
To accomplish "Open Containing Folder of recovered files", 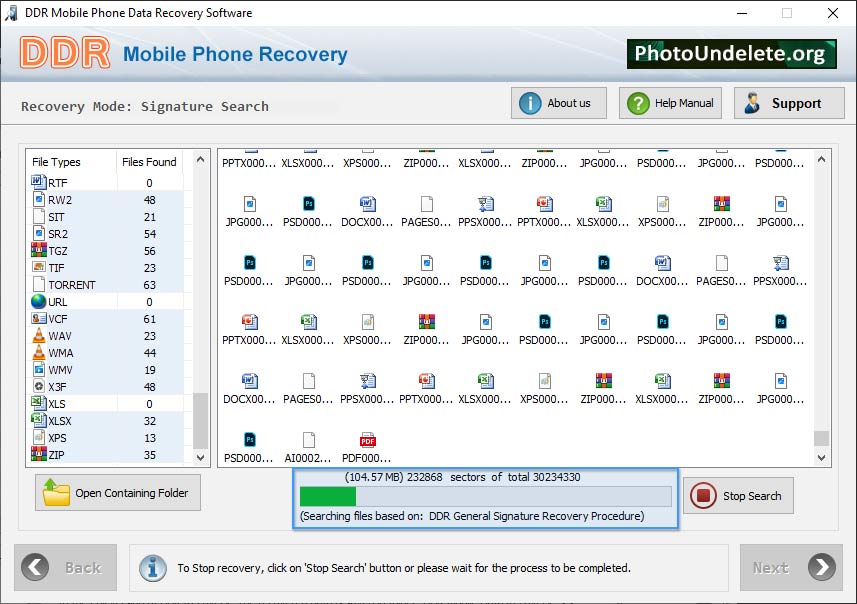I will coord(118,492).
